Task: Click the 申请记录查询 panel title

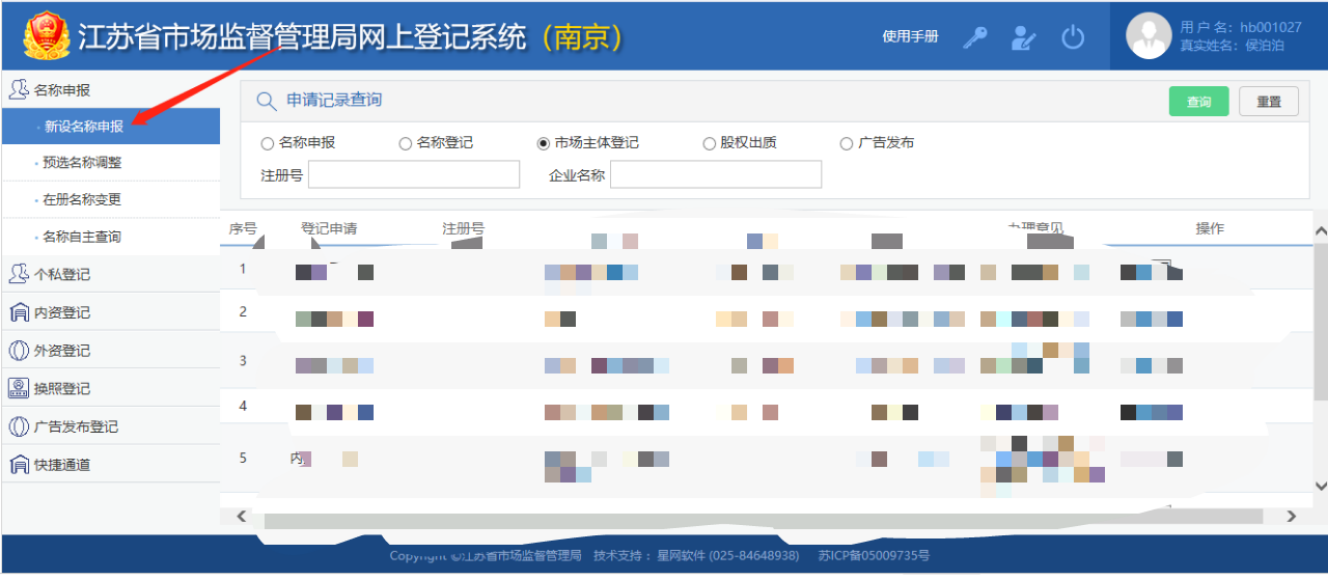Action: point(334,100)
